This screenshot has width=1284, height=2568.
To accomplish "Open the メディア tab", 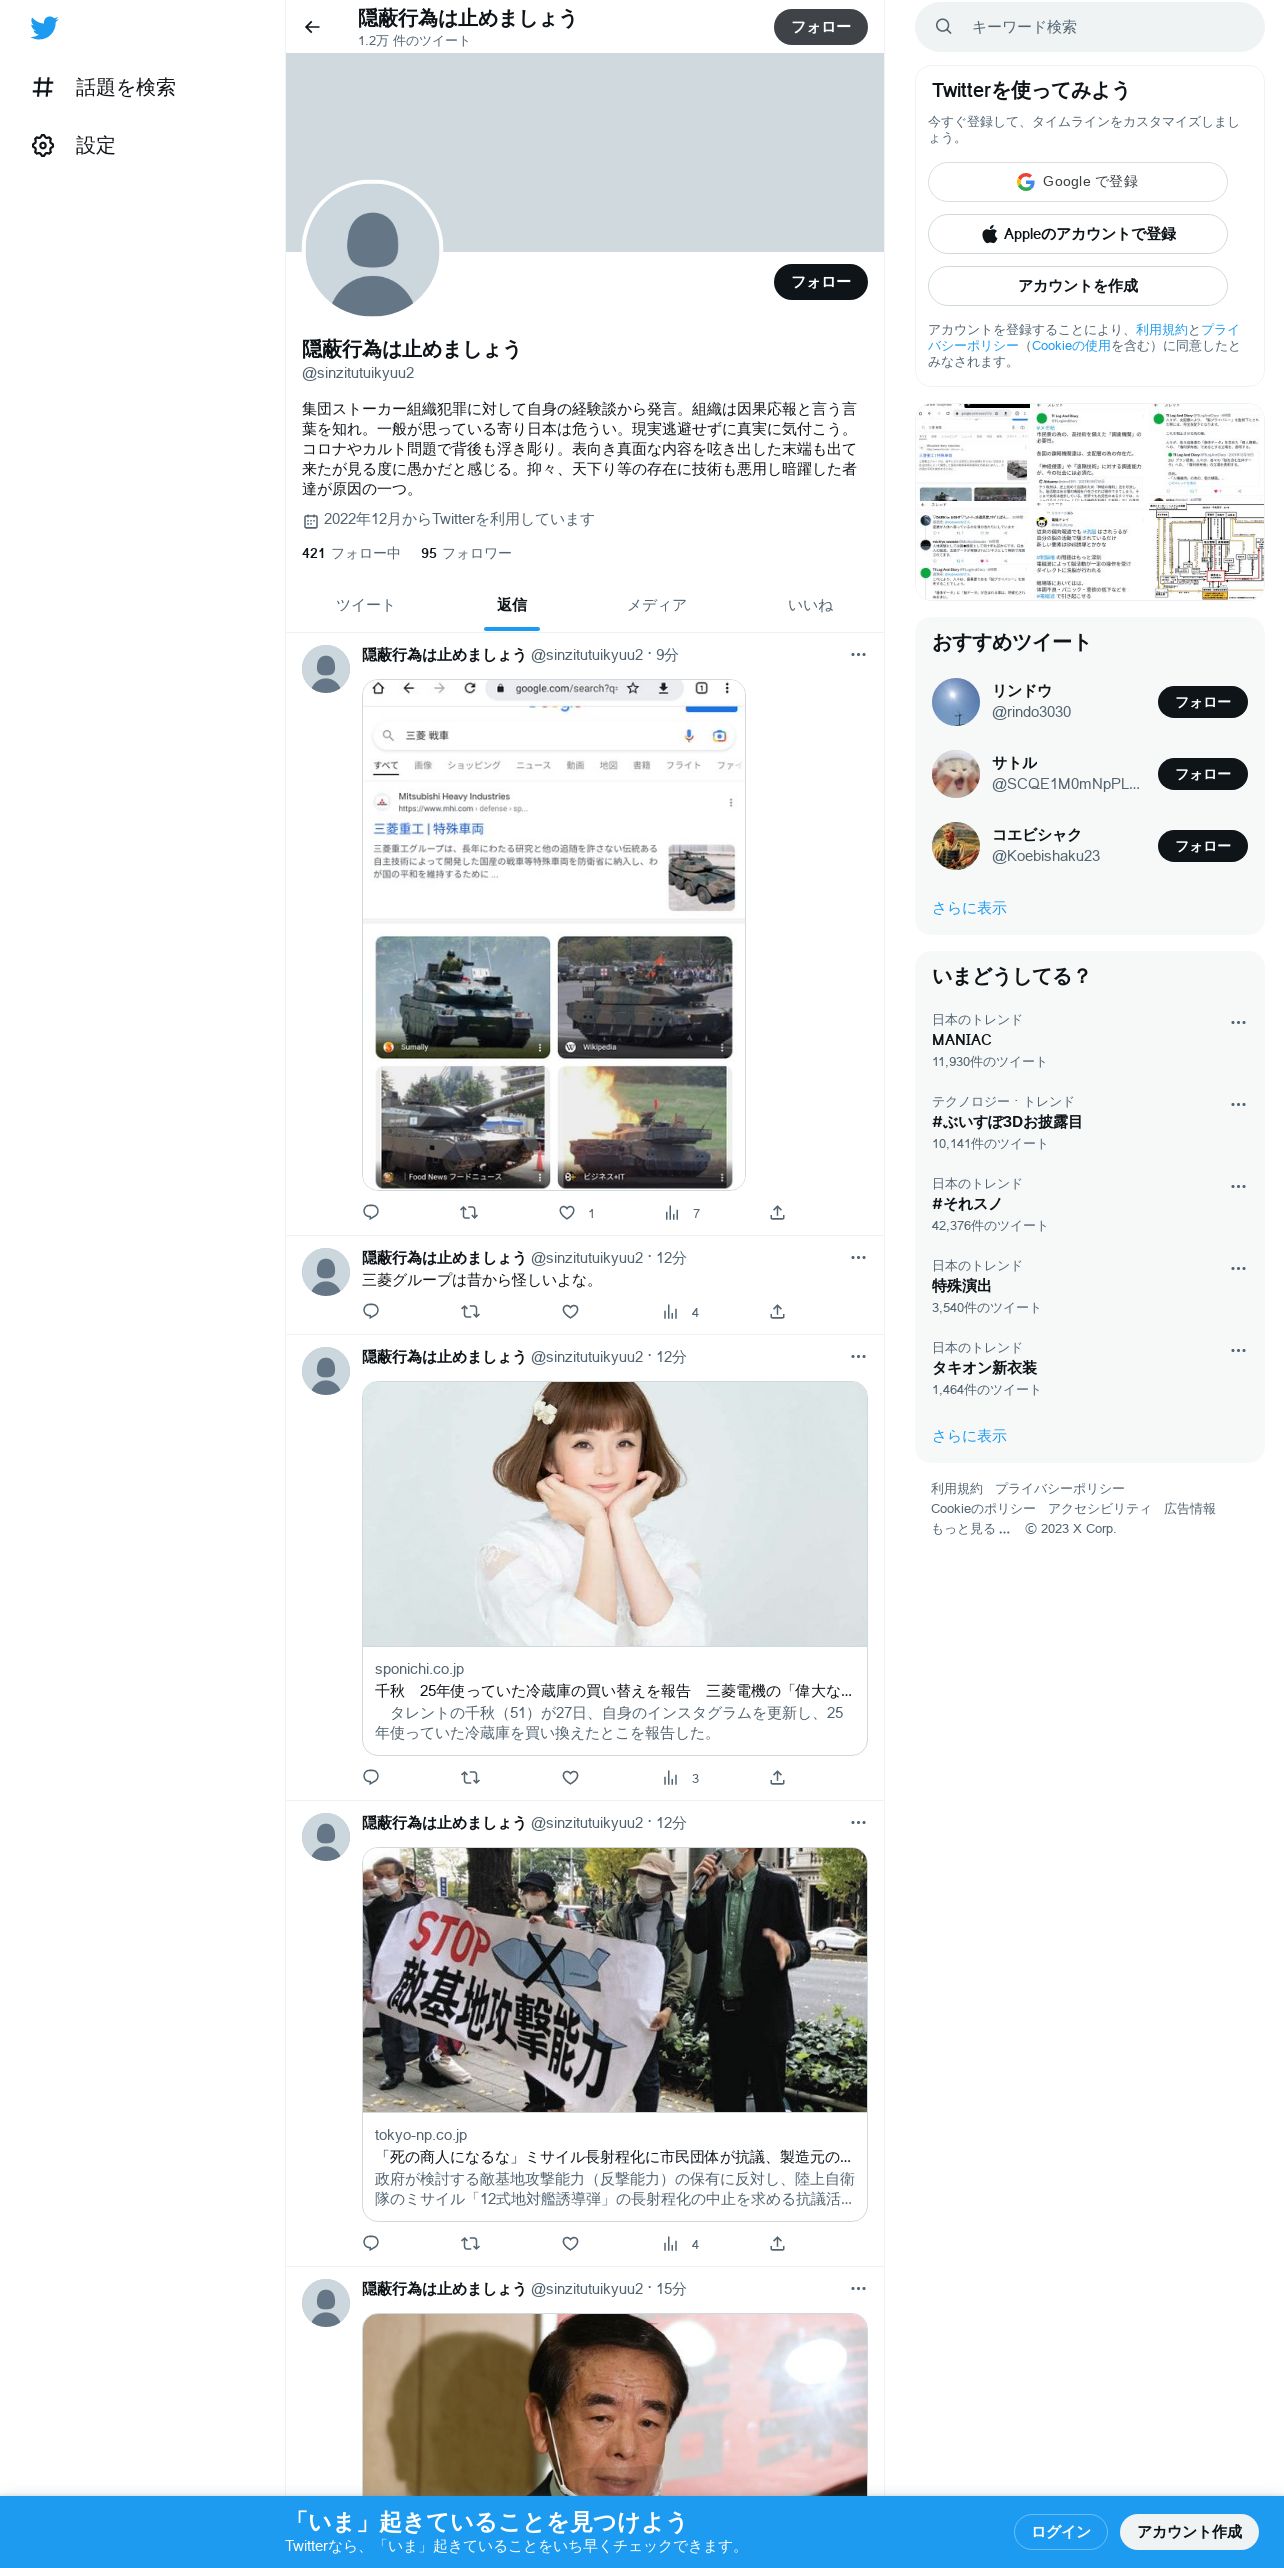I will (657, 605).
